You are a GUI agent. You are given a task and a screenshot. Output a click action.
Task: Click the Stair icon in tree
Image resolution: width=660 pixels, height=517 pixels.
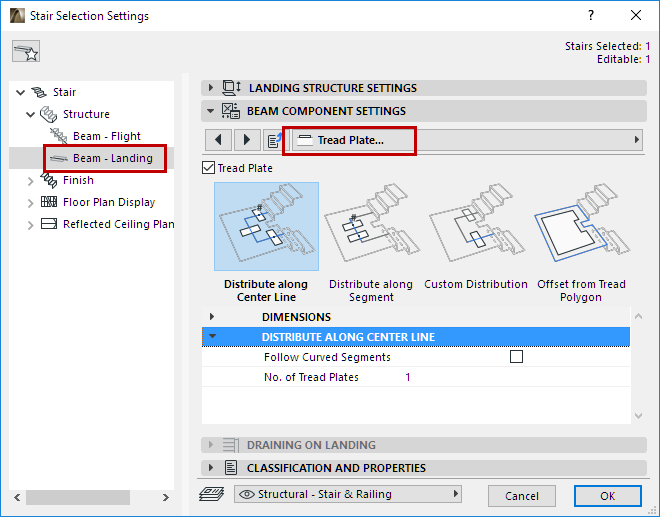(x=40, y=92)
